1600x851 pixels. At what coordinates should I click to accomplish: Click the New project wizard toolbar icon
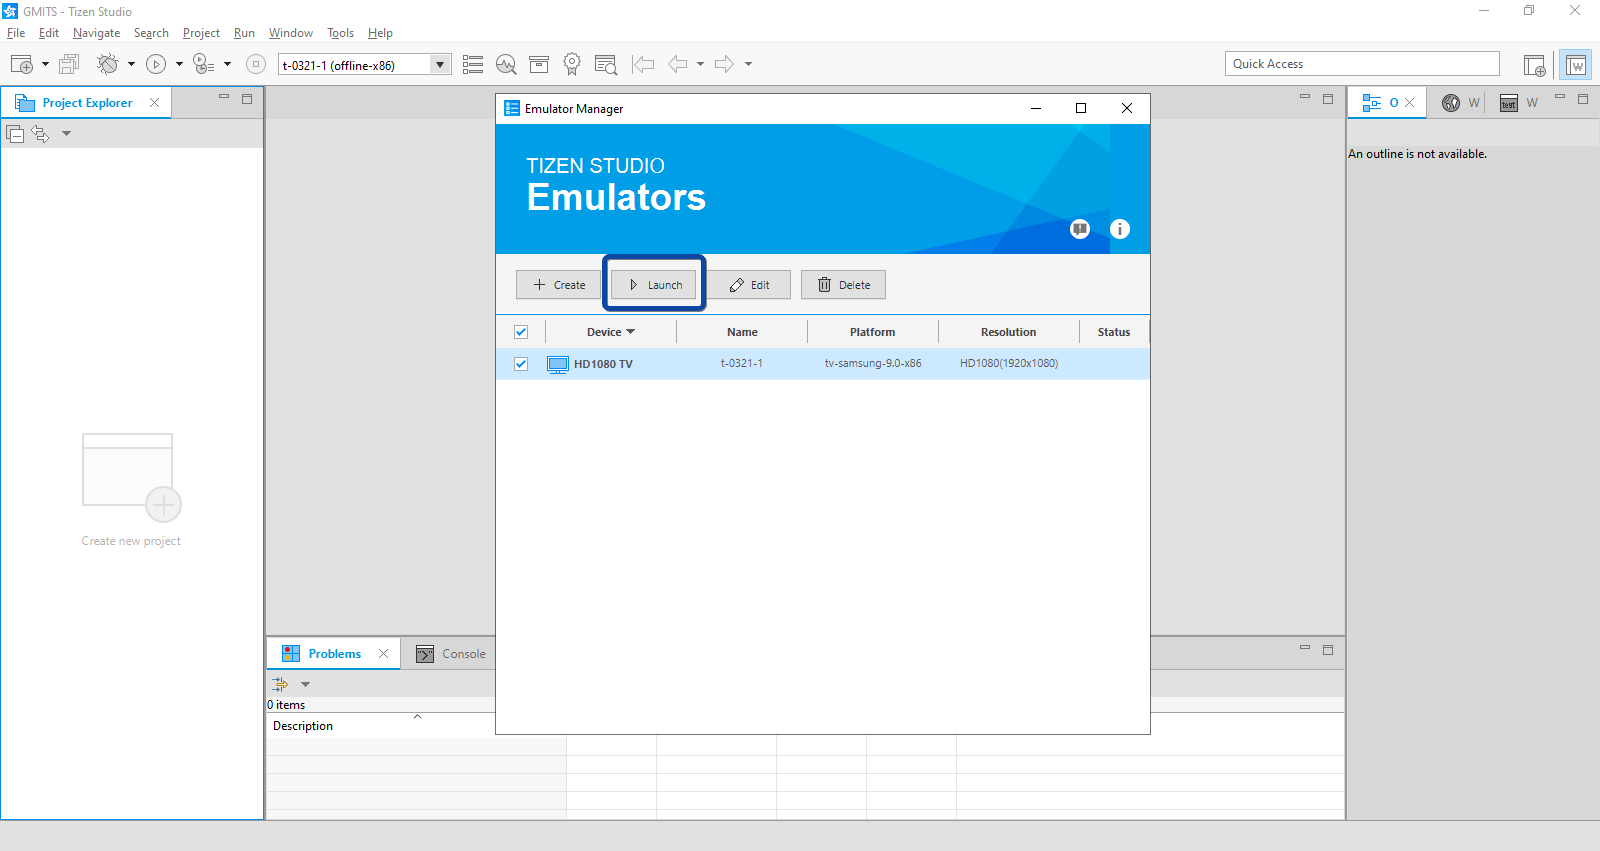pyautogui.click(x=21, y=64)
